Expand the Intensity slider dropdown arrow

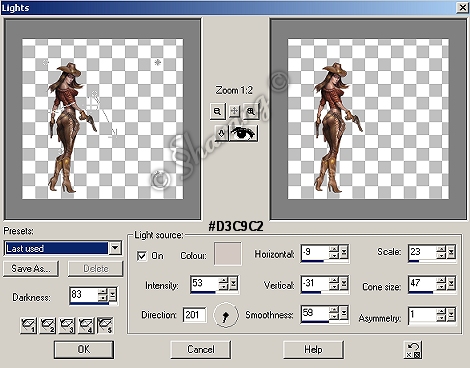tap(234, 284)
